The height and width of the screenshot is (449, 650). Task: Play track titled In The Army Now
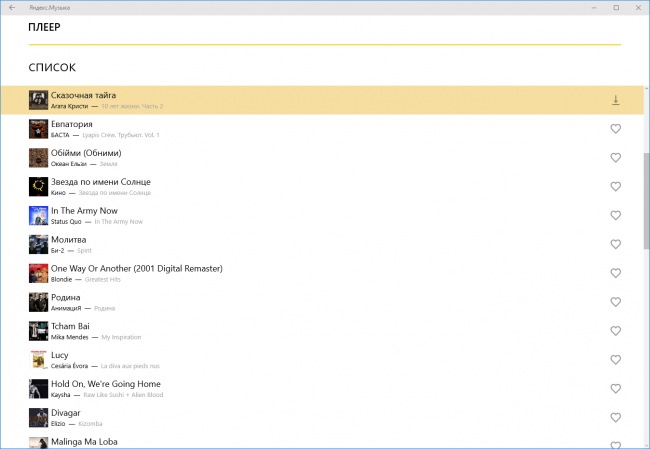[85, 211]
